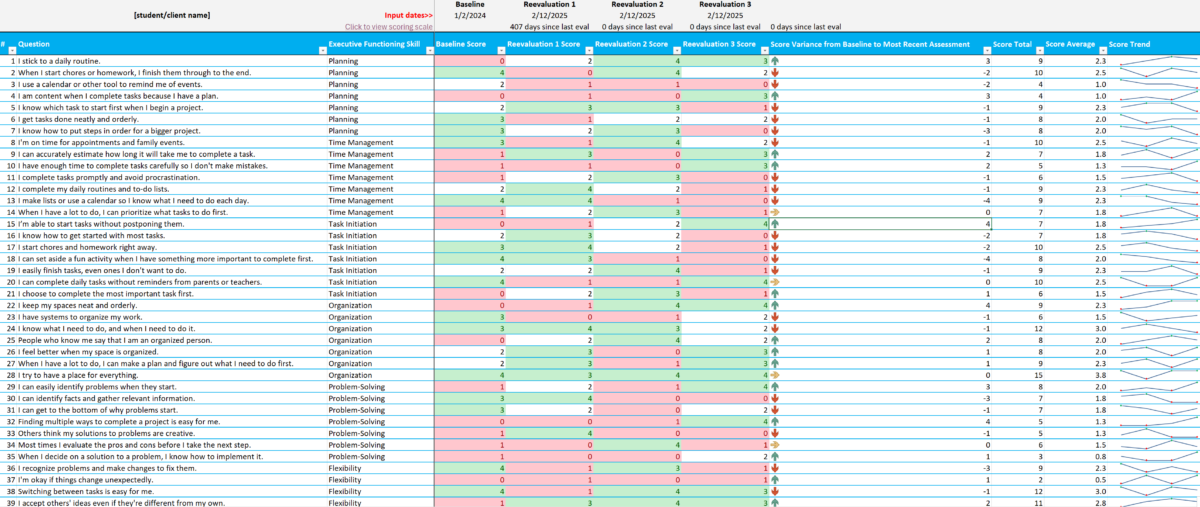Click the down arrow for 'Switching between tasks is easy for me'
Screen dimensions: 1200x507
(774, 491)
